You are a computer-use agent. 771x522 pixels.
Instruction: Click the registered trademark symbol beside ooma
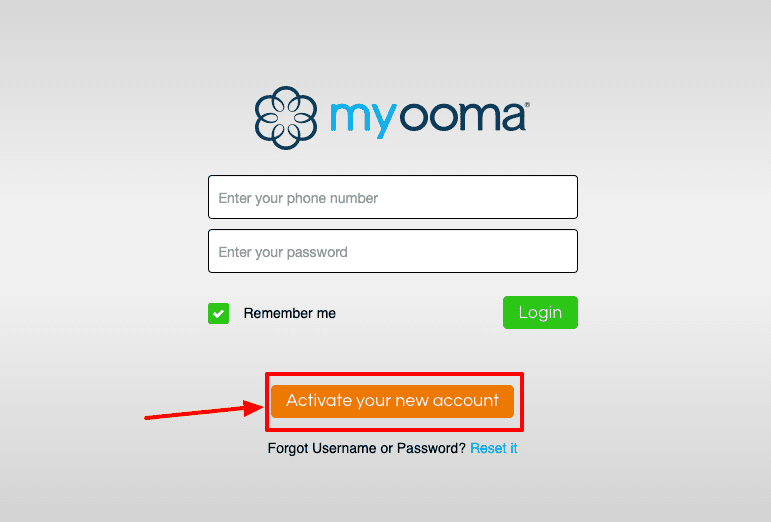pos(527,105)
